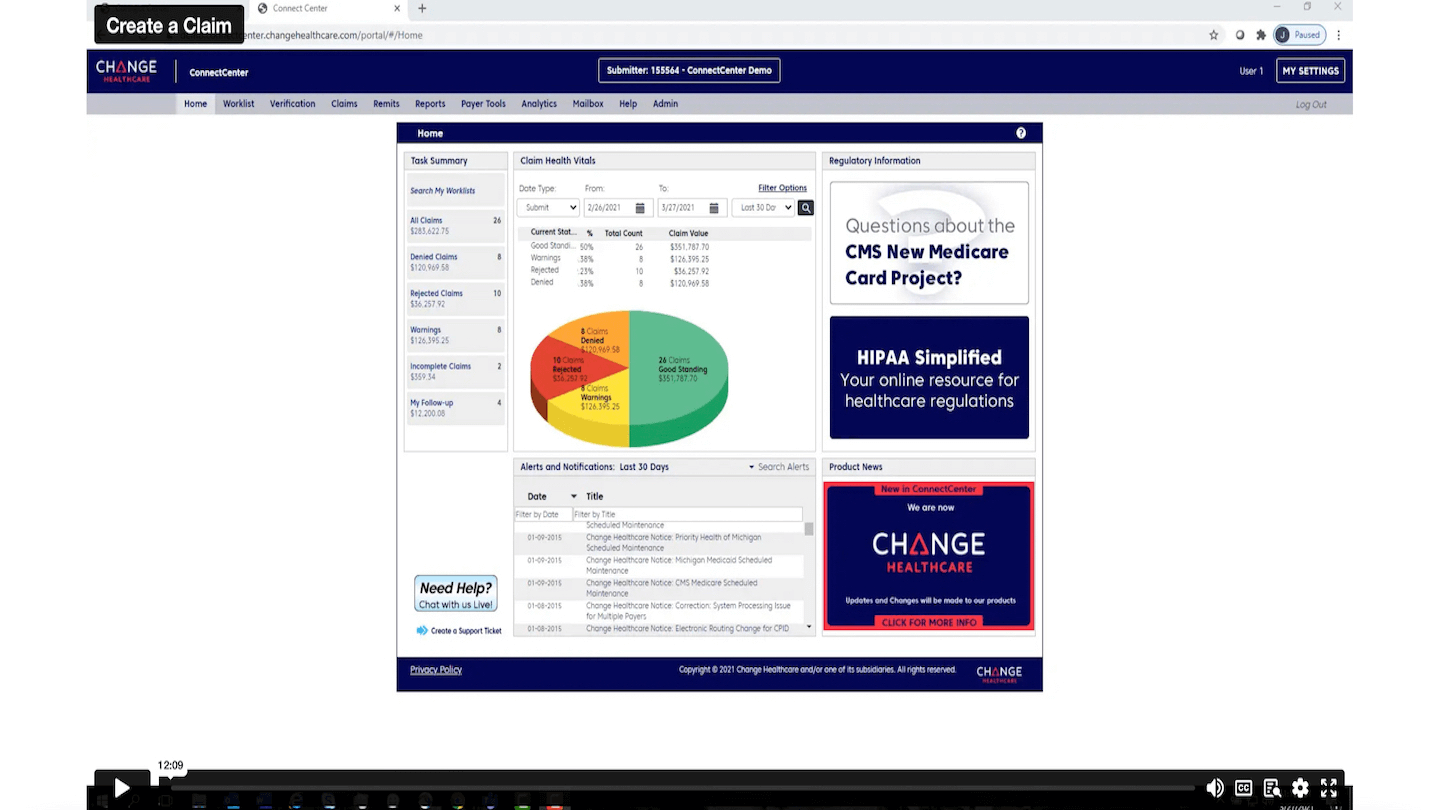This screenshot has width=1440, height=810.
Task: Open Incomplete Claims in Task Summary
Action: click(456, 372)
